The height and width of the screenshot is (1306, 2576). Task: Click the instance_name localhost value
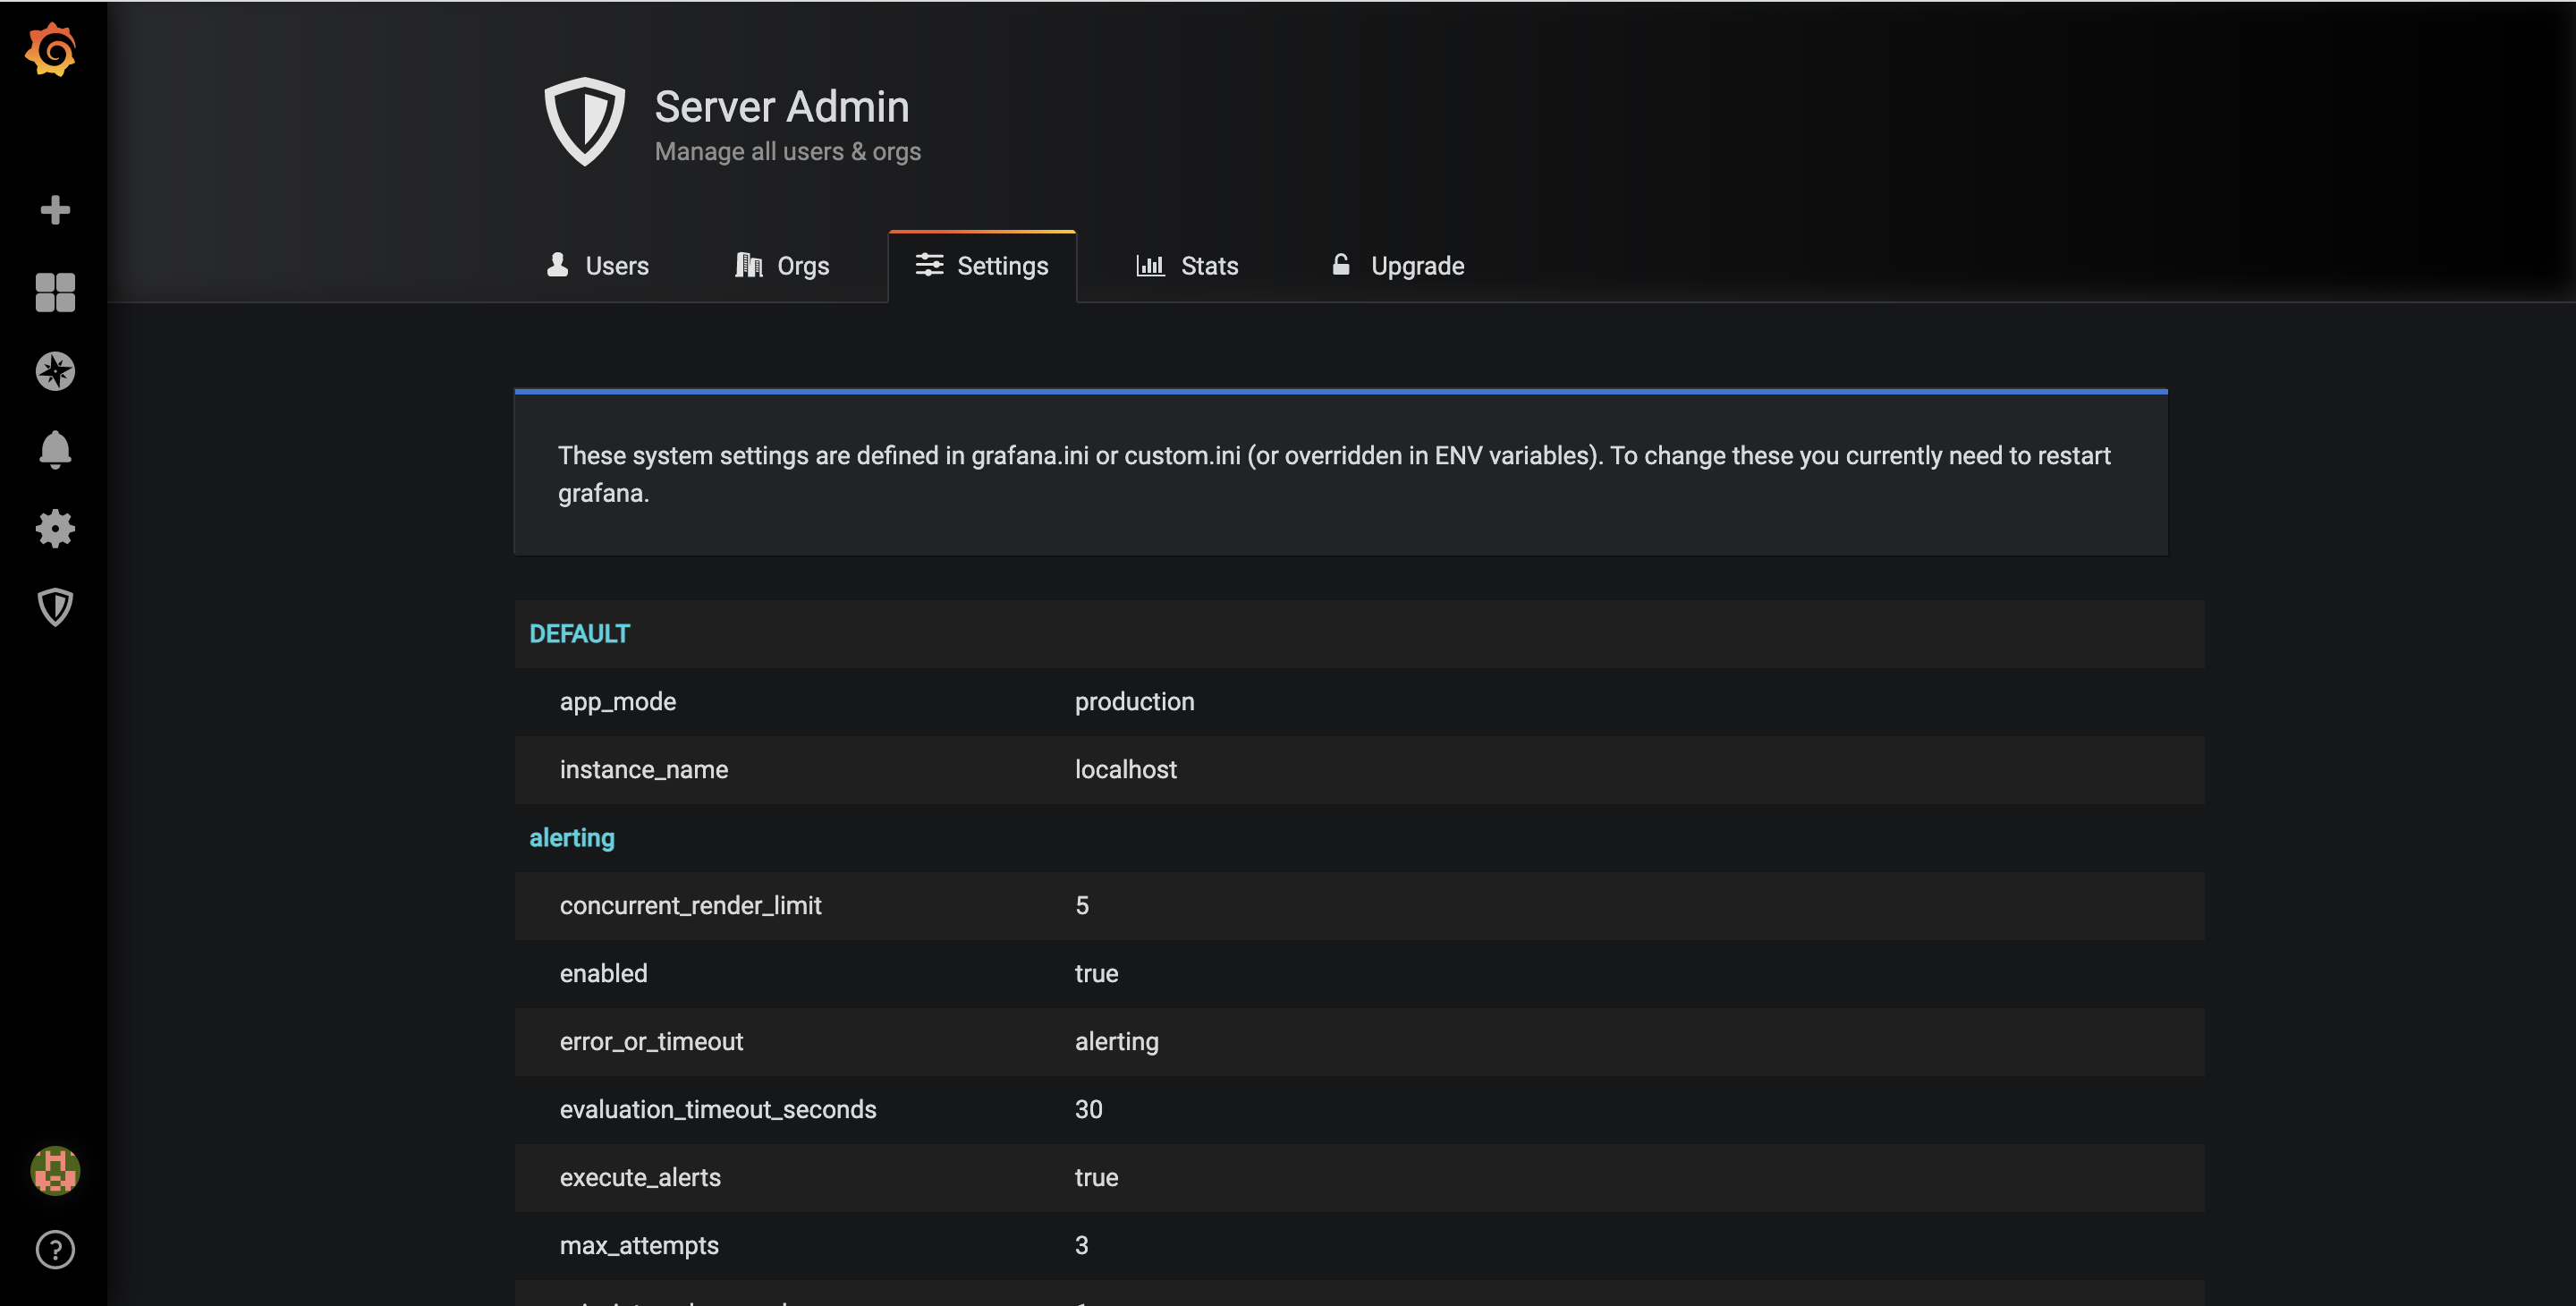[1125, 770]
